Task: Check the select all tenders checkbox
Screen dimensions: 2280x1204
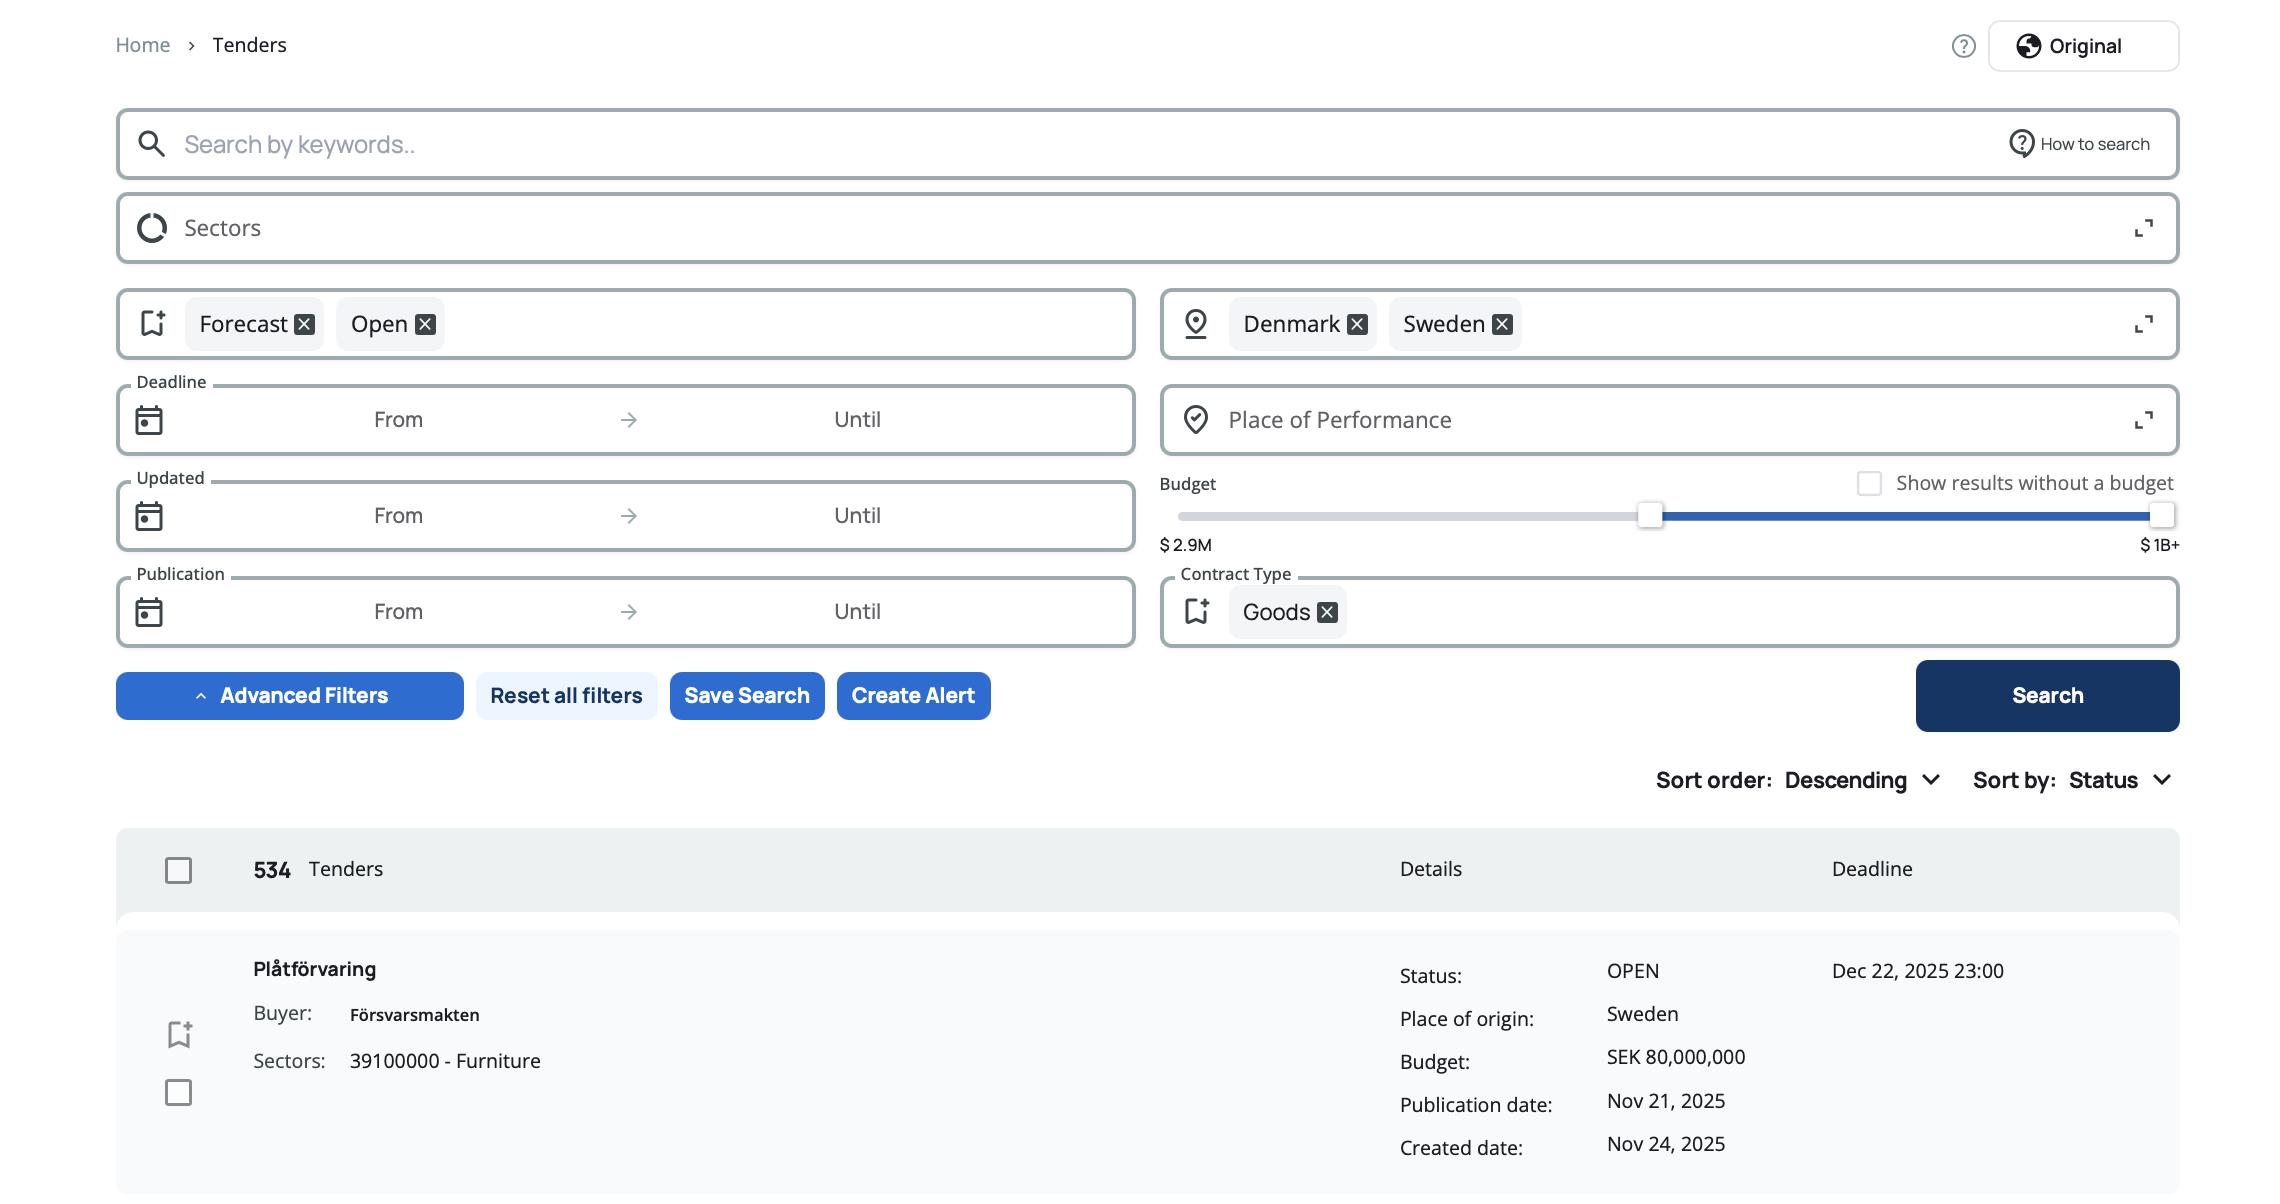Action: (x=178, y=870)
